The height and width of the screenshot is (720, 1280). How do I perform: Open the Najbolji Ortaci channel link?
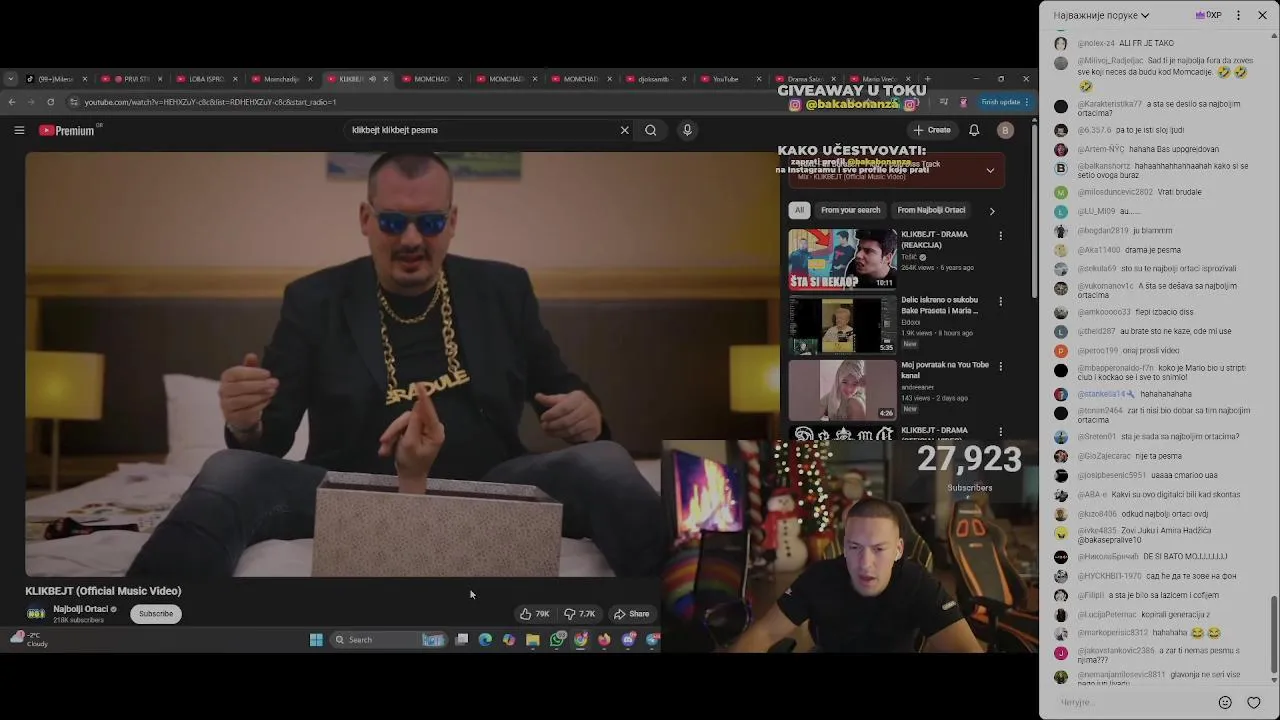pos(81,609)
